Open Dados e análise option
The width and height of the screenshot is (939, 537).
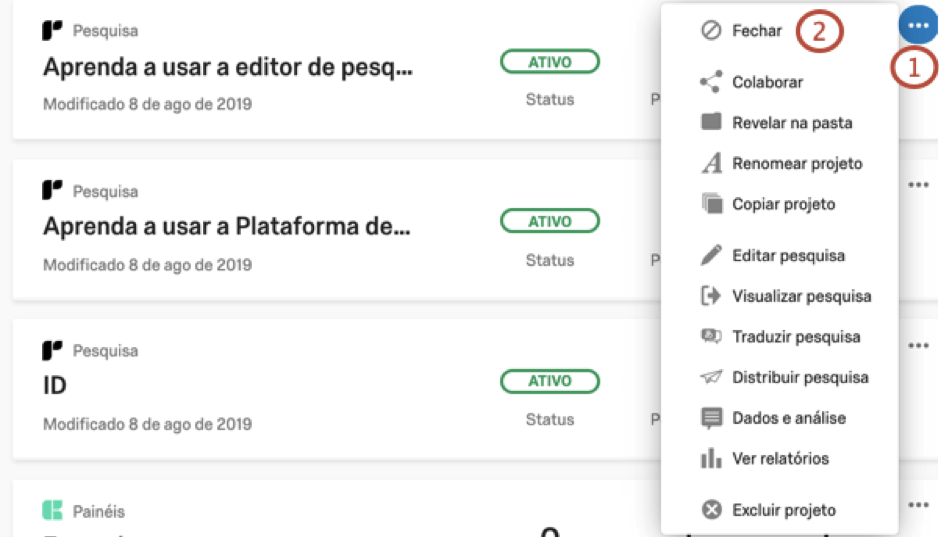pos(789,418)
